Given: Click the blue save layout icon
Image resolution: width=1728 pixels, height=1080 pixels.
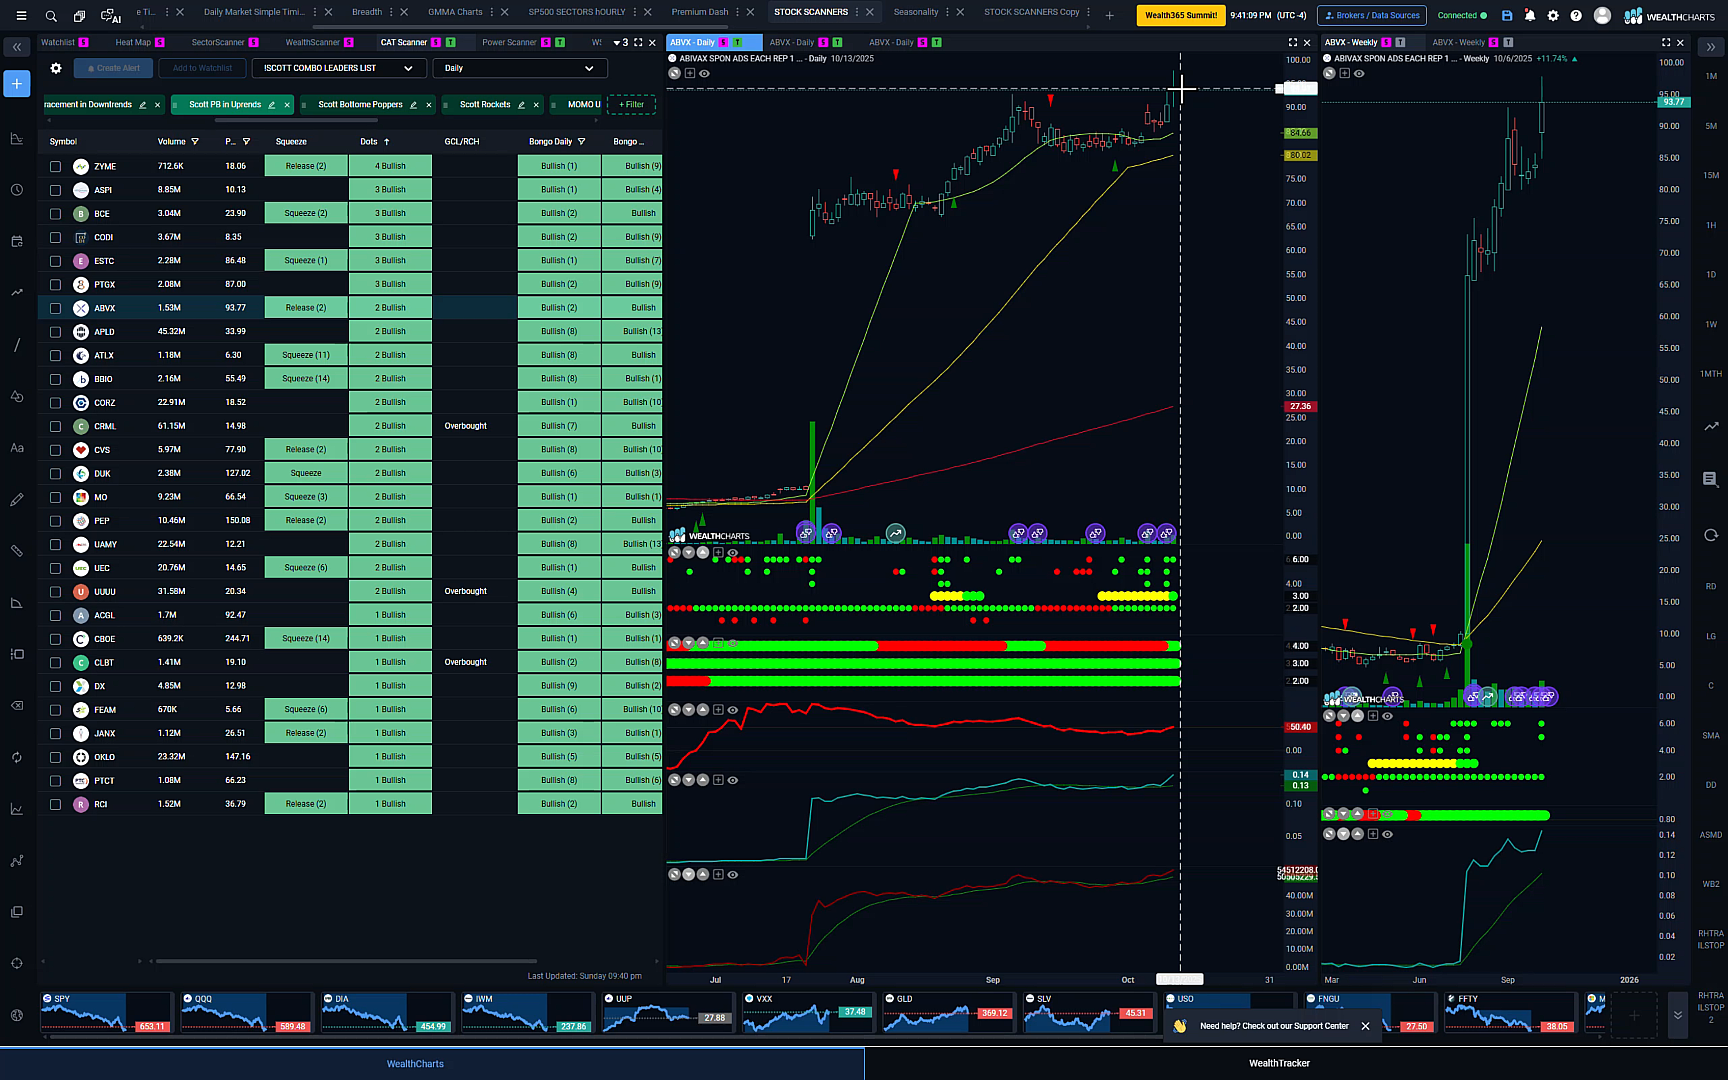Looking at the screenshot, I should pyautogui.click(x=1507, y=16).
